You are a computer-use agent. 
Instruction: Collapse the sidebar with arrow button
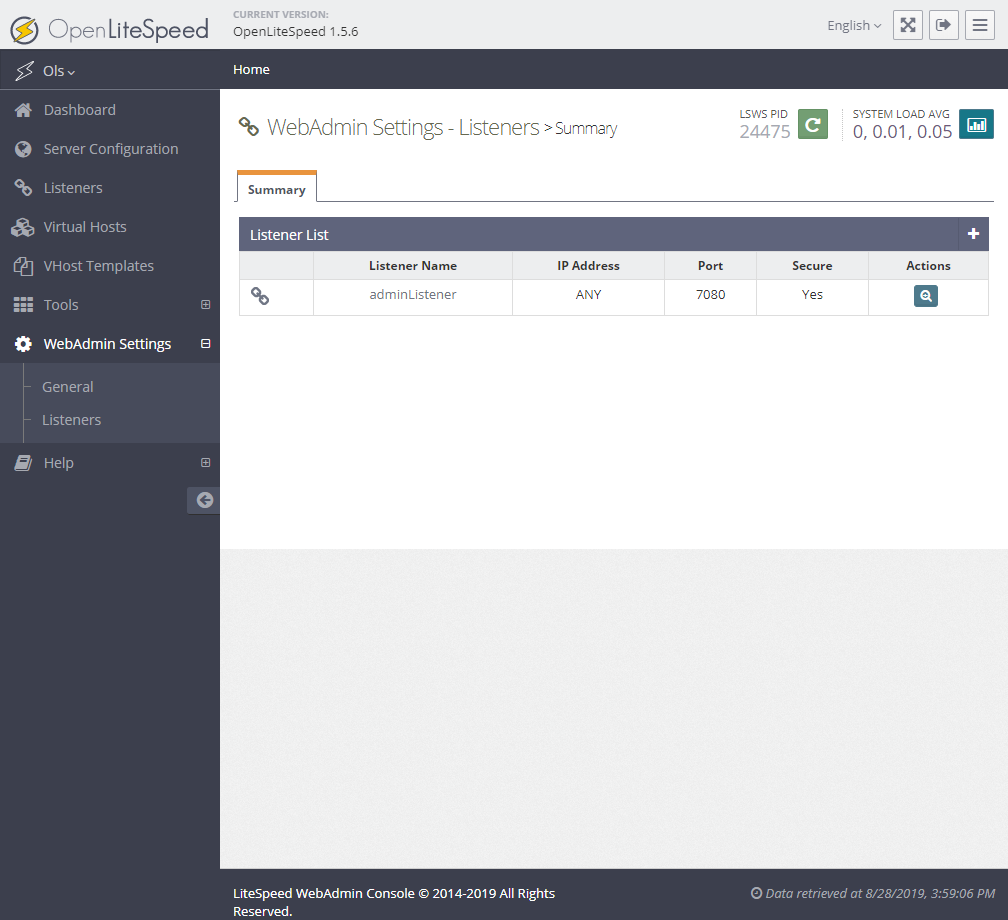click(204, 500)
